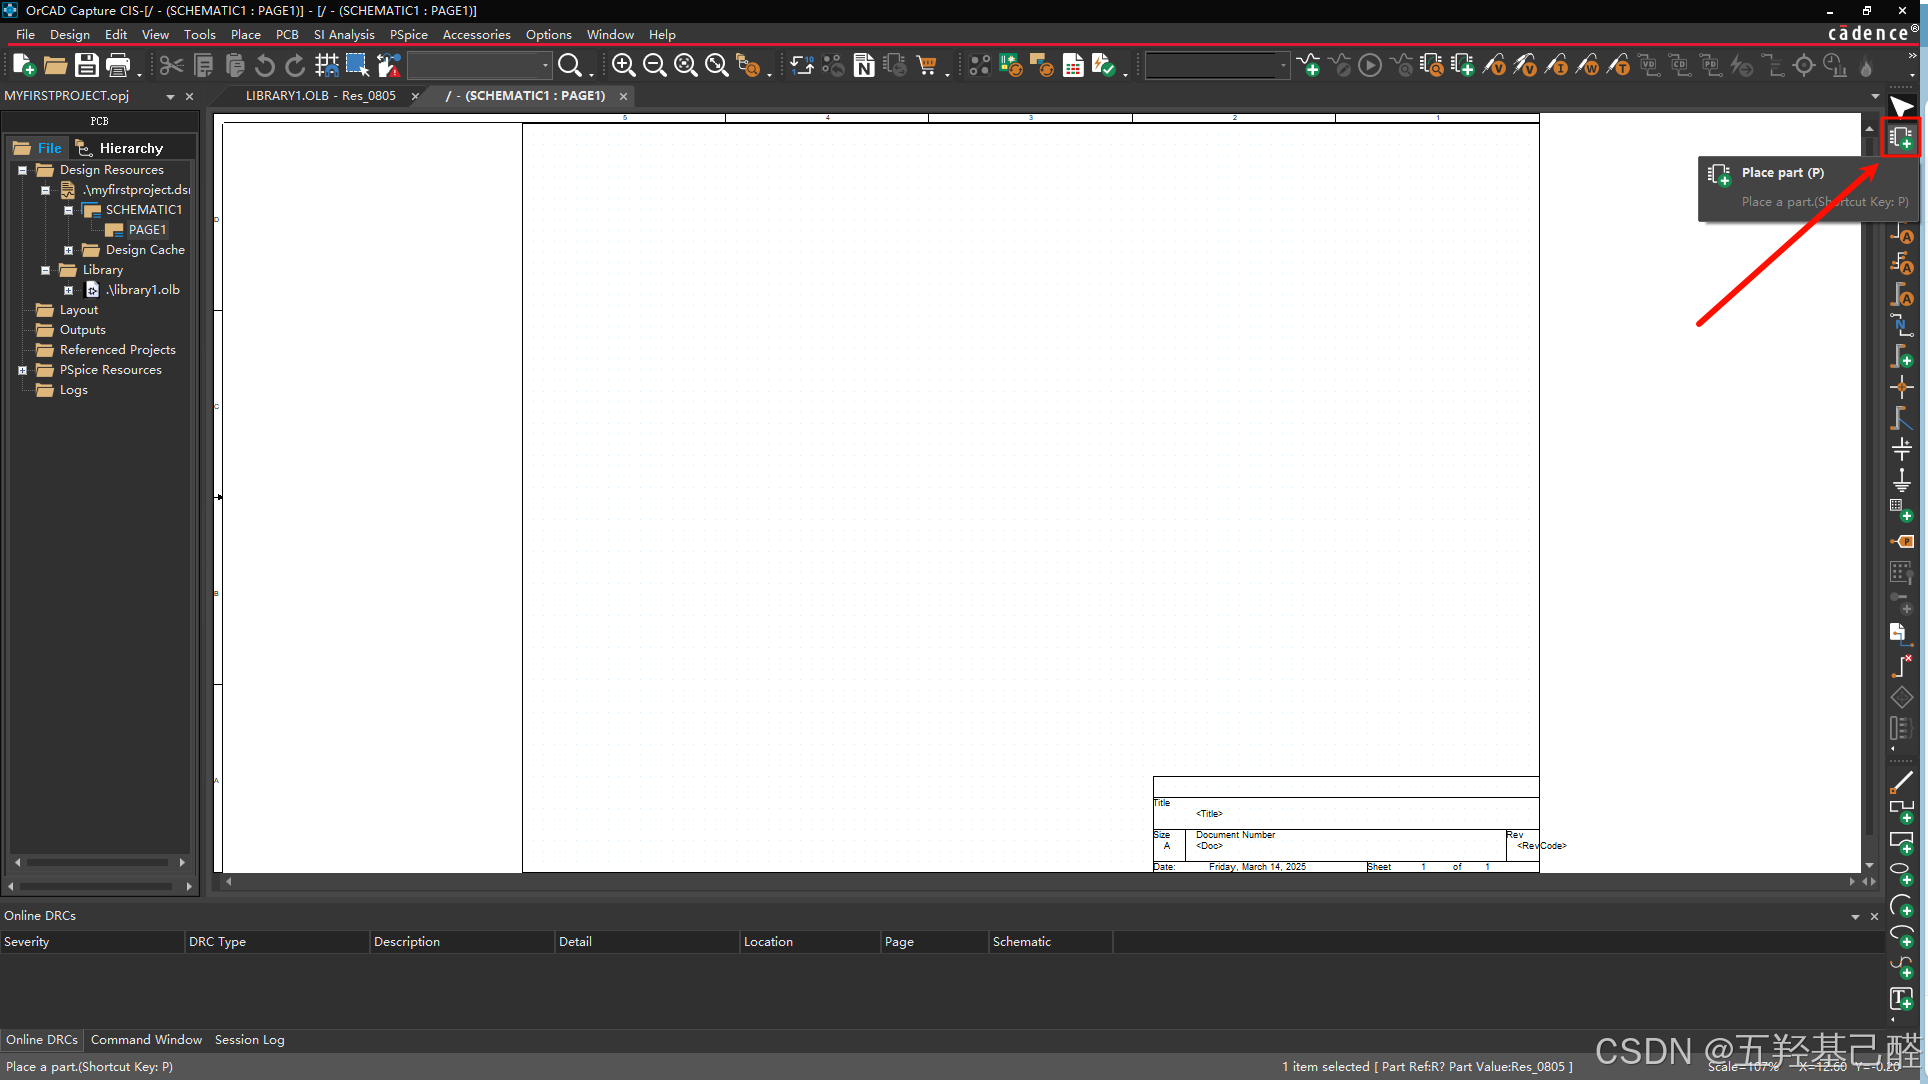The height and width of the screenshot is (1084, 1928).
Task: Click the Place part tool icon
Action: [1901, 138]
